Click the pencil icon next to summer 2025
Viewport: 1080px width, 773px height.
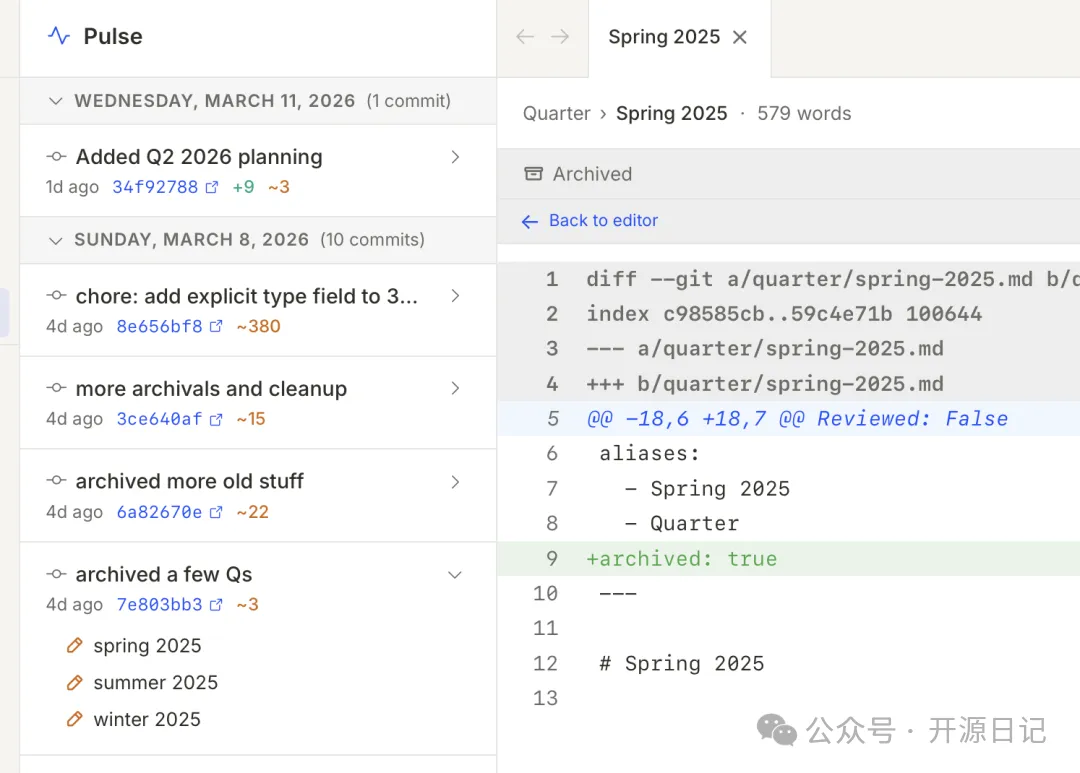74,683
